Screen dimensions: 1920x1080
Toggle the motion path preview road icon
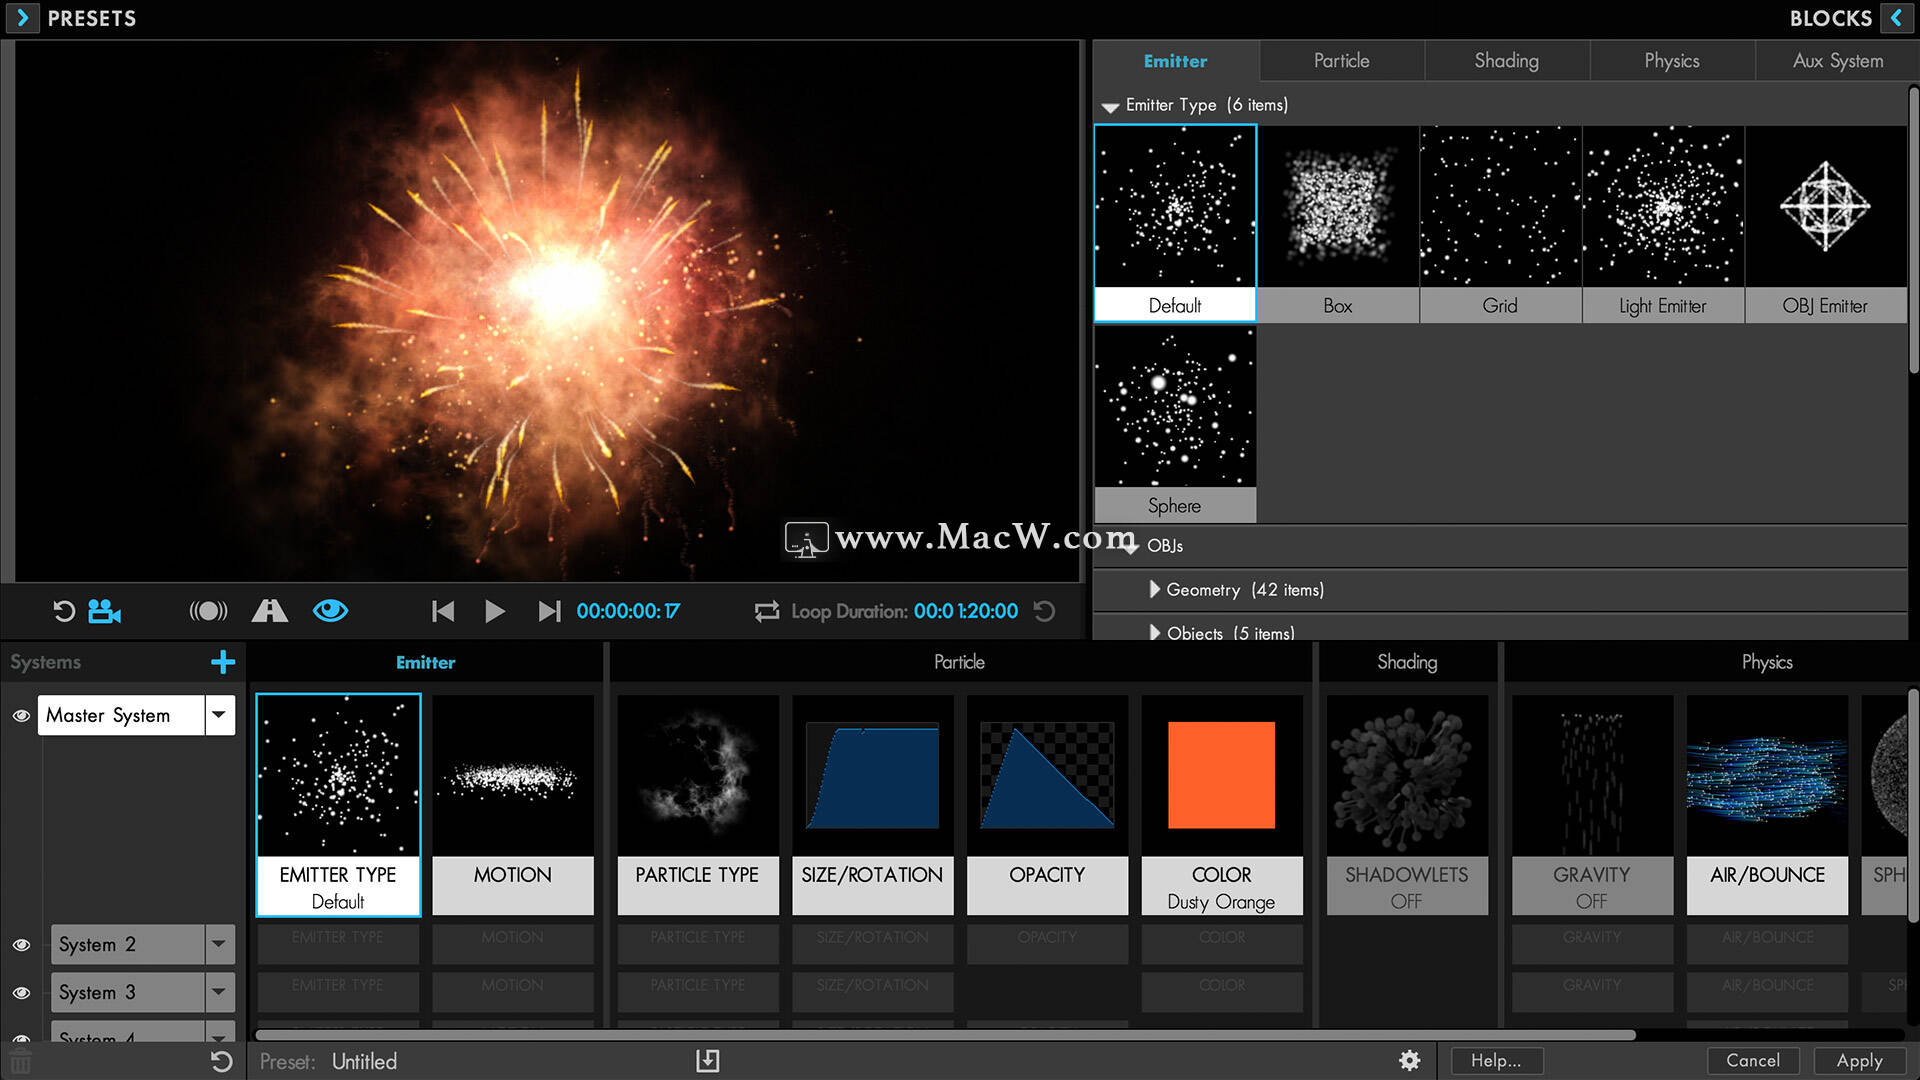click(x=269, y=611)
